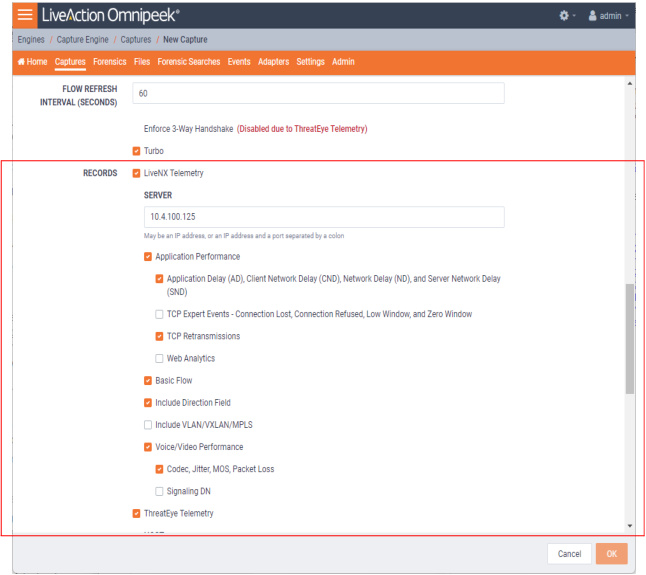The image size is (646, 575).
Task: Click the Flow Refresh Interval input field
Action: point(318,93)
